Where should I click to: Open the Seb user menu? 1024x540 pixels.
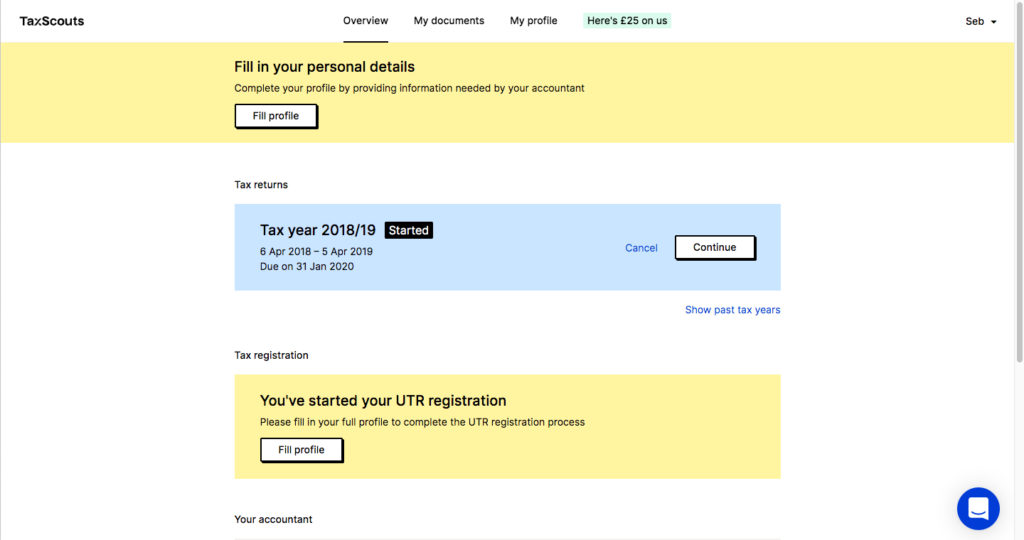[980, 22]
